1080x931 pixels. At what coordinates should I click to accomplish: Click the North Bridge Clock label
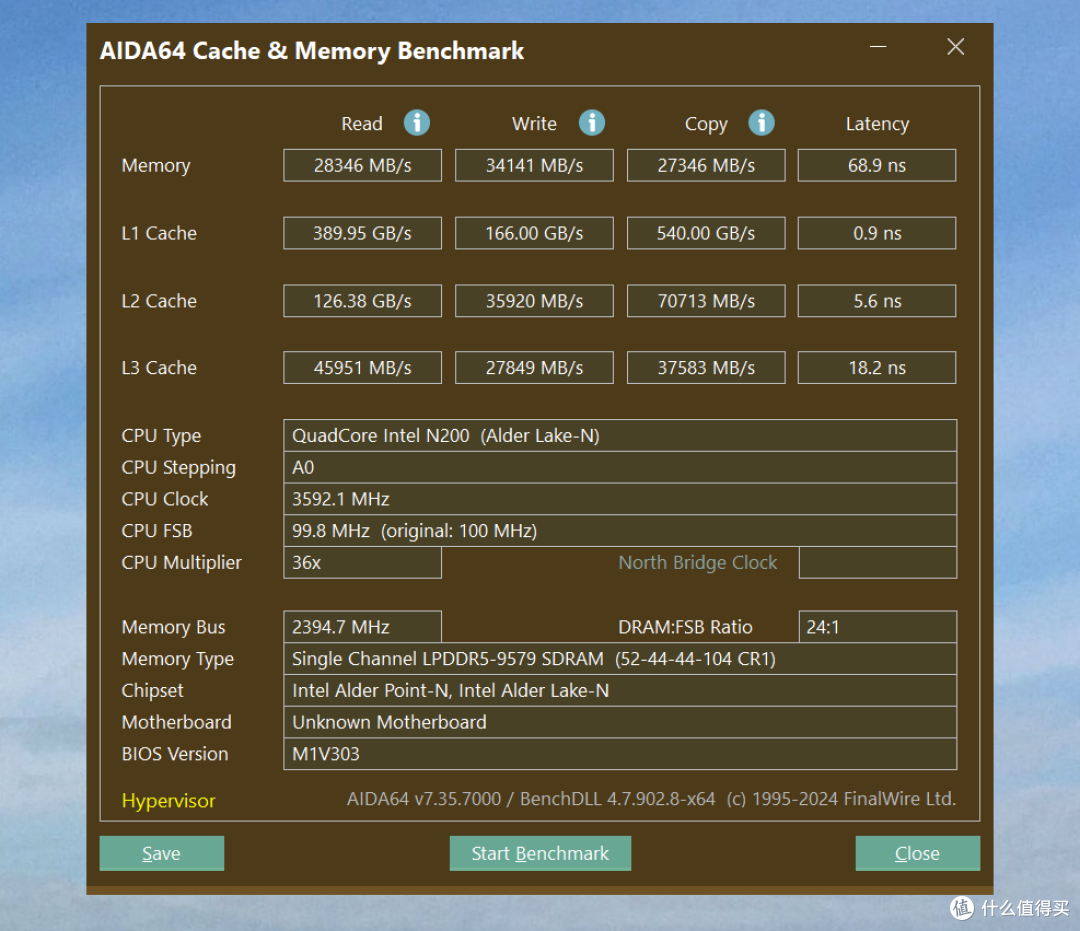point(698,563)
